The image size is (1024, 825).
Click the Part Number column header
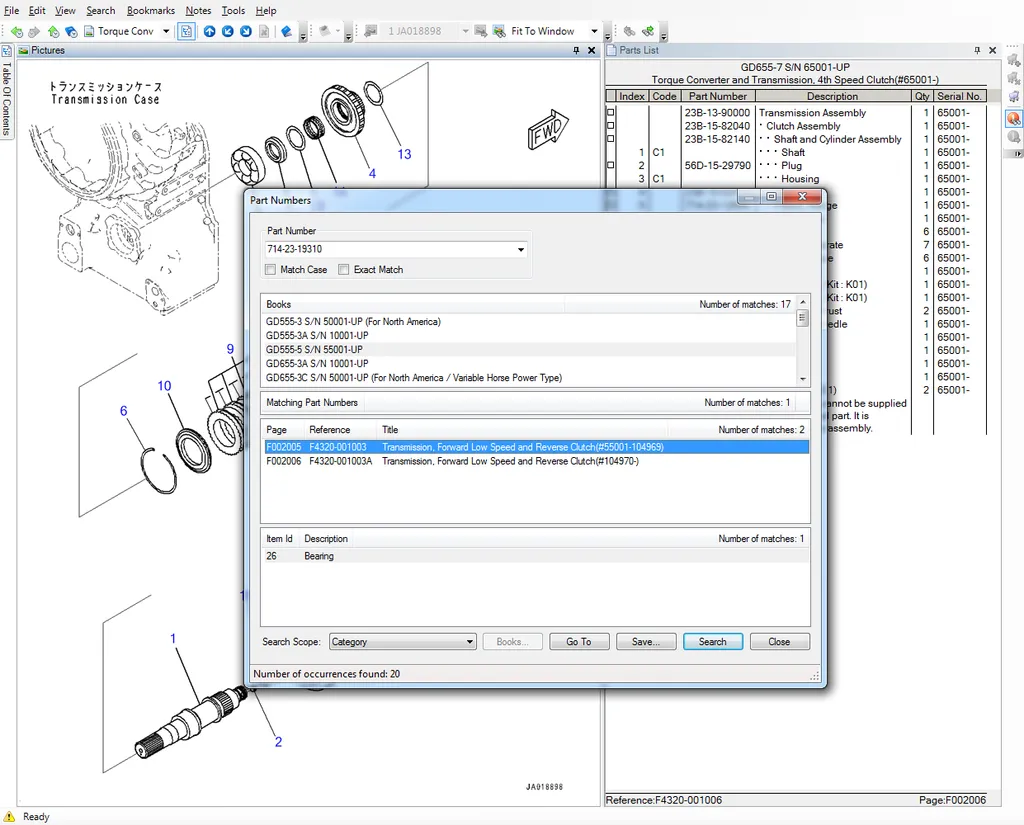[x=717, y=96]
